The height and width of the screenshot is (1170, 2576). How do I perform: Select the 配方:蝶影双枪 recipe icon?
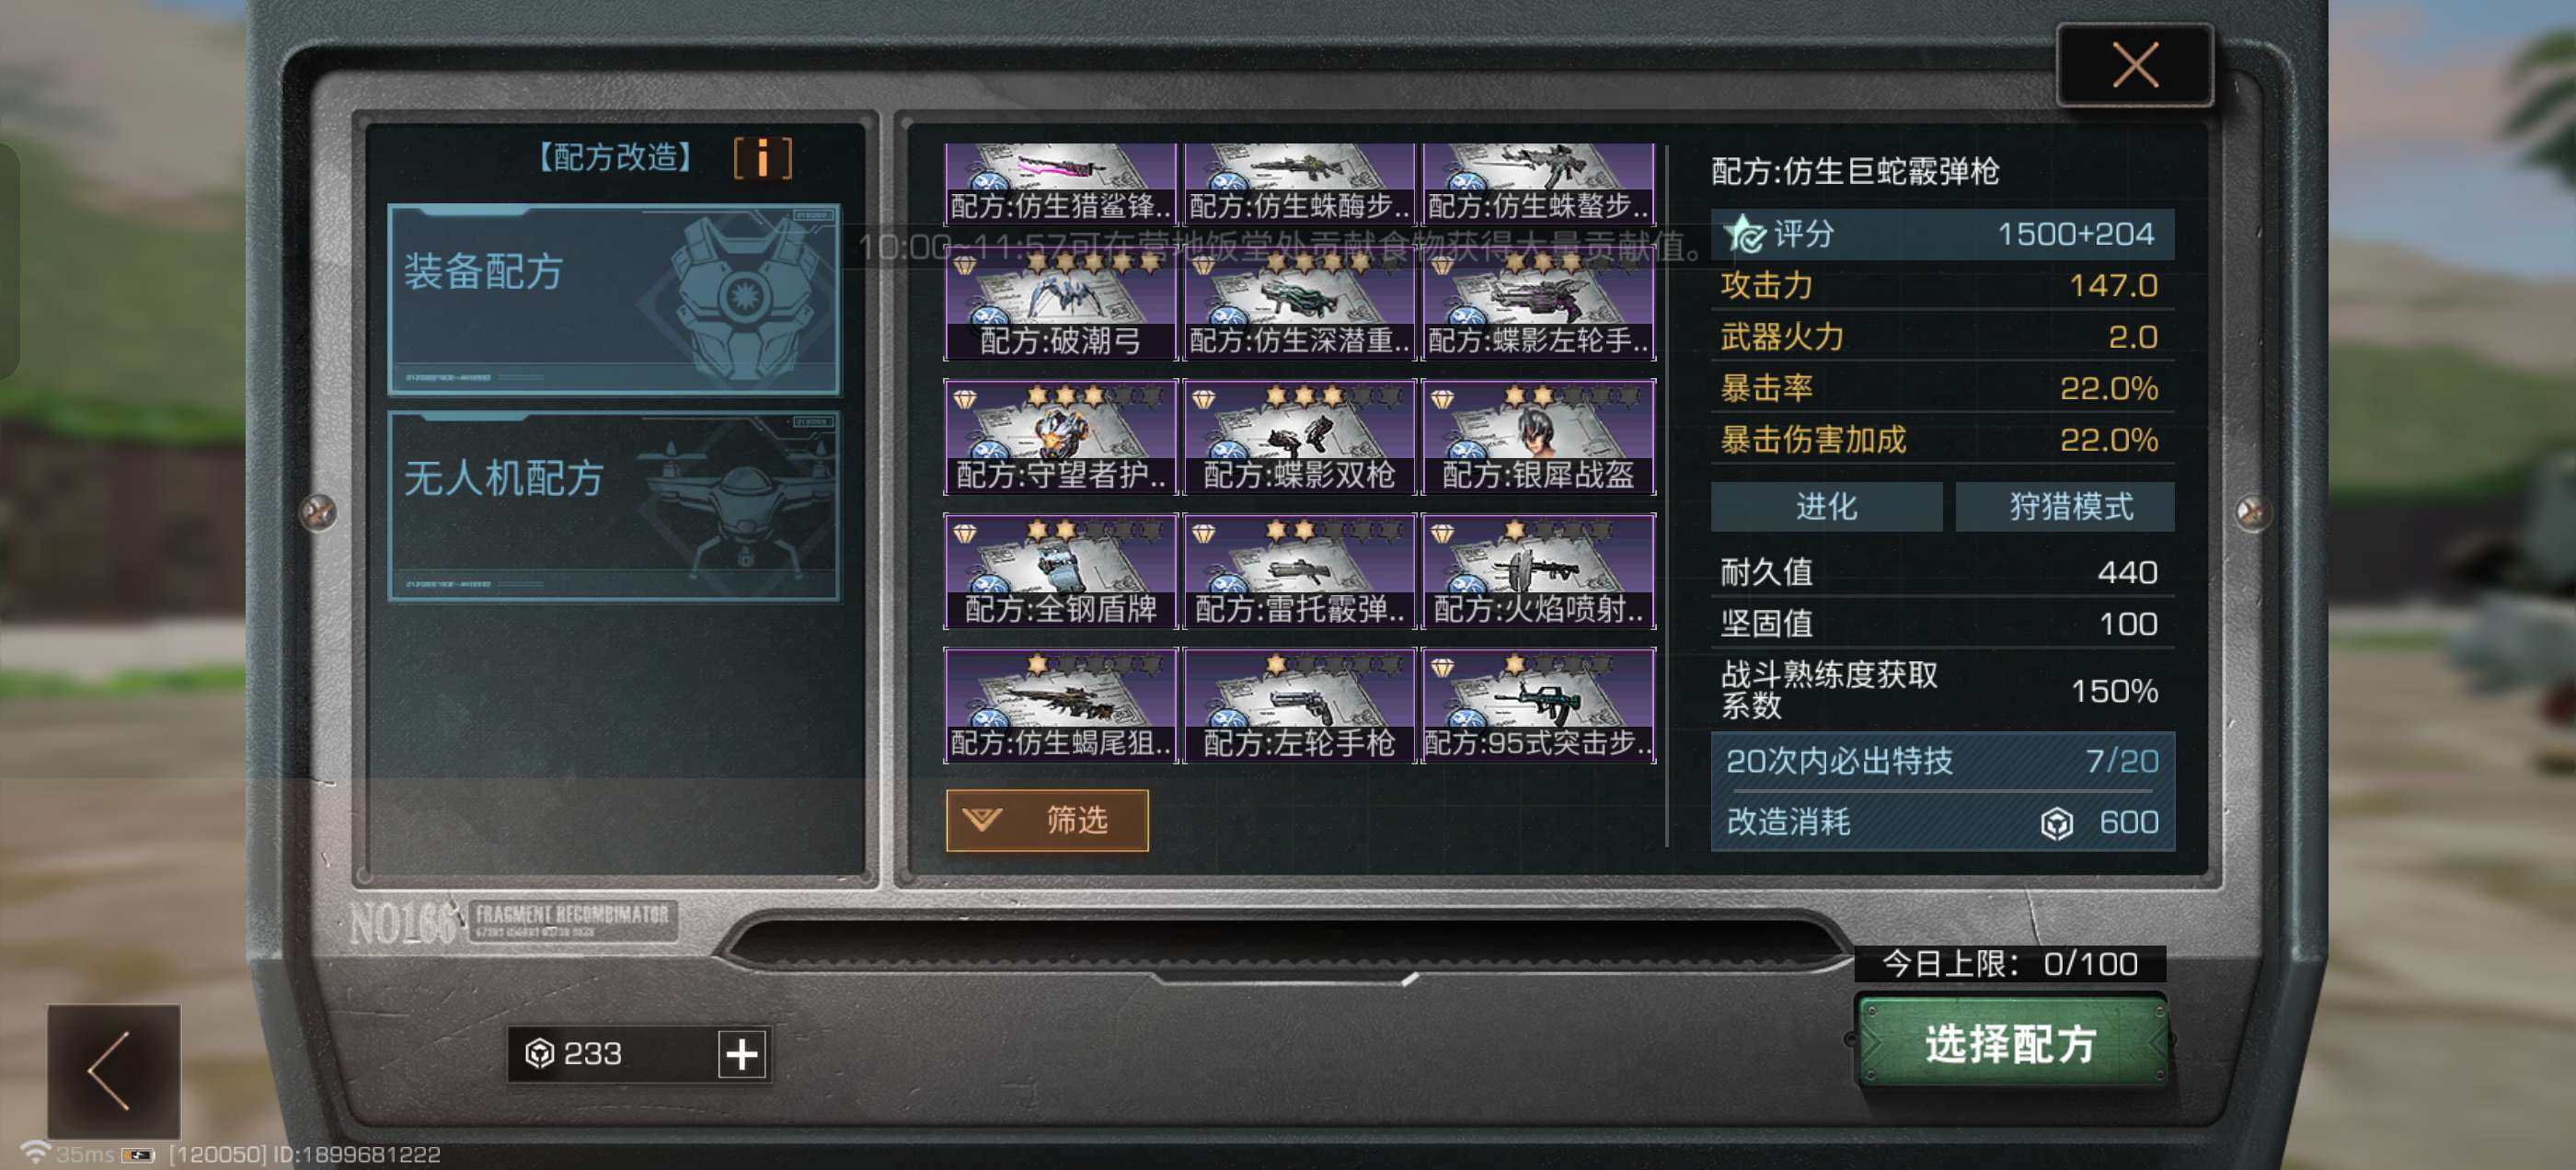(1299, 437)
